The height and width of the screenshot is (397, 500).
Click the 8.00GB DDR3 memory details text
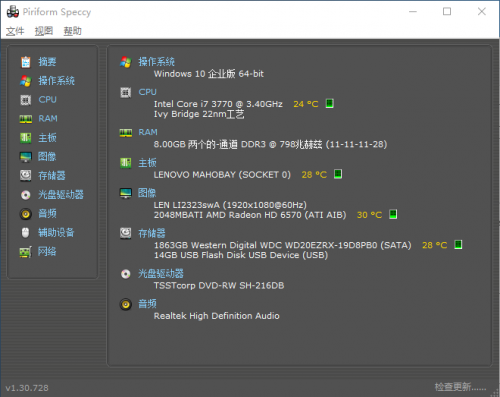[x=270, y=145]
